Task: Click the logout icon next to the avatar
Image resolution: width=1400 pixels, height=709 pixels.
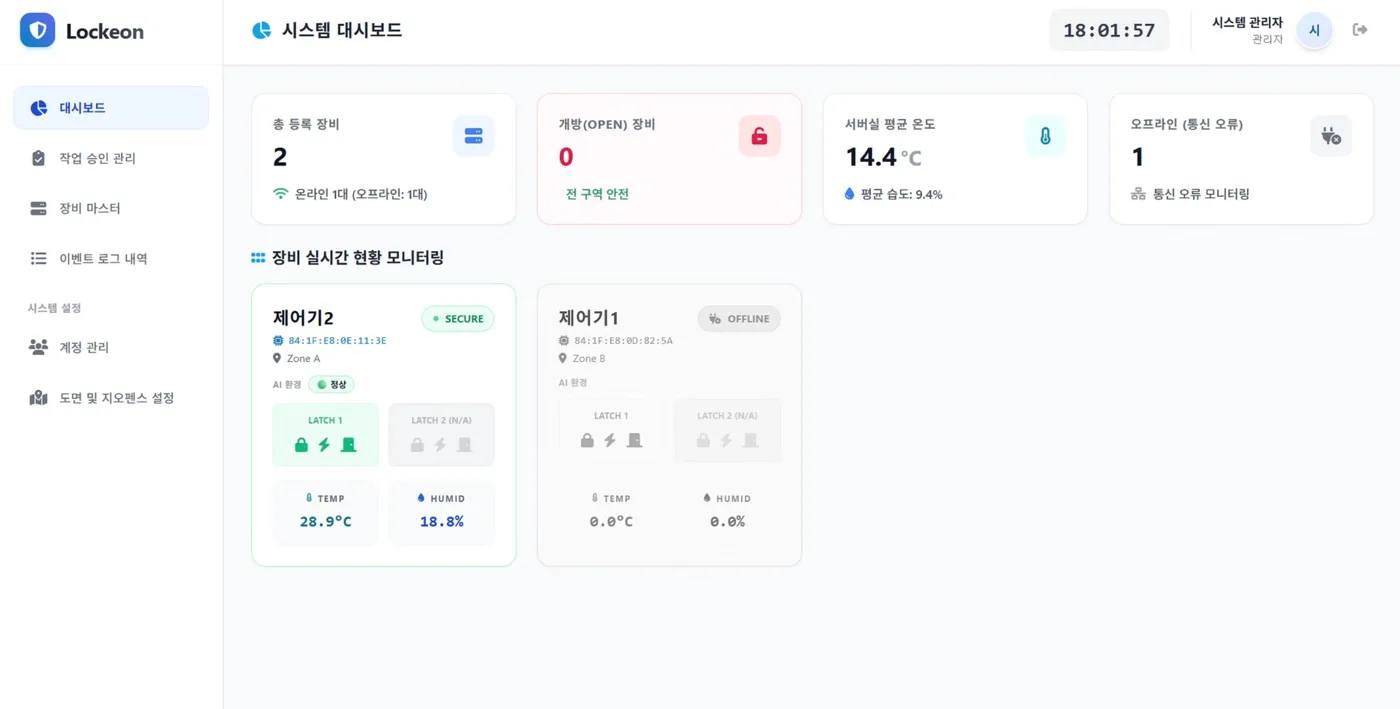Action: click(1360, 30)
